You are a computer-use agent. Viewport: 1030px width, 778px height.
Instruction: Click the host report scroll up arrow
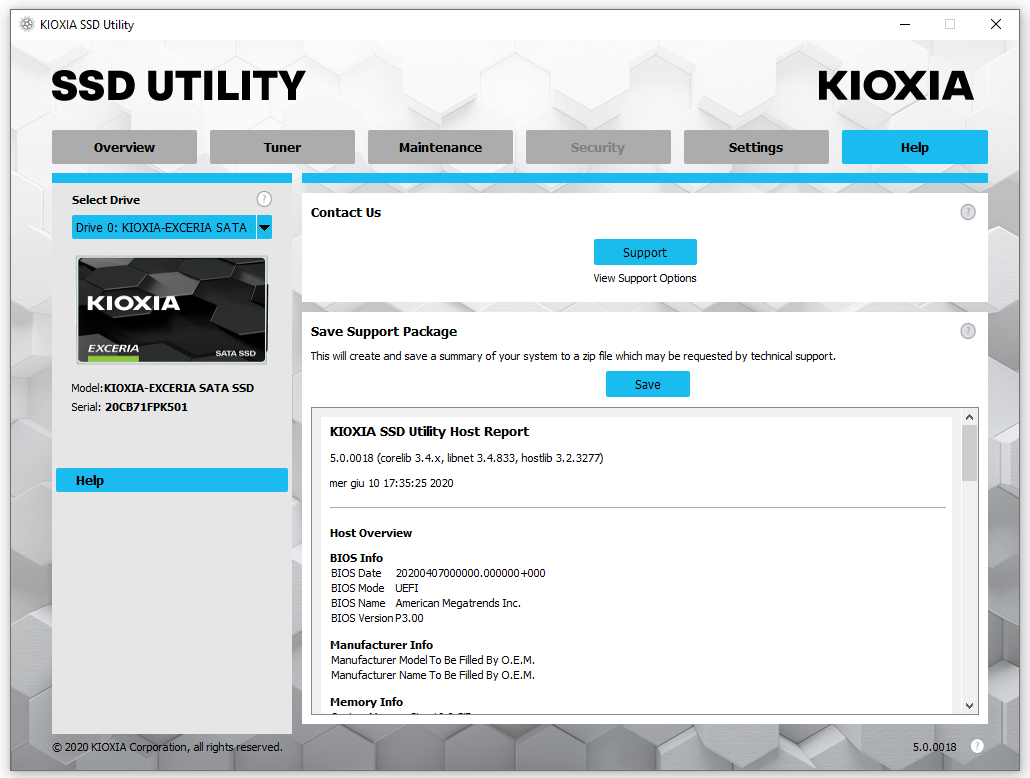pyautogui.click(x=970, y=417)
